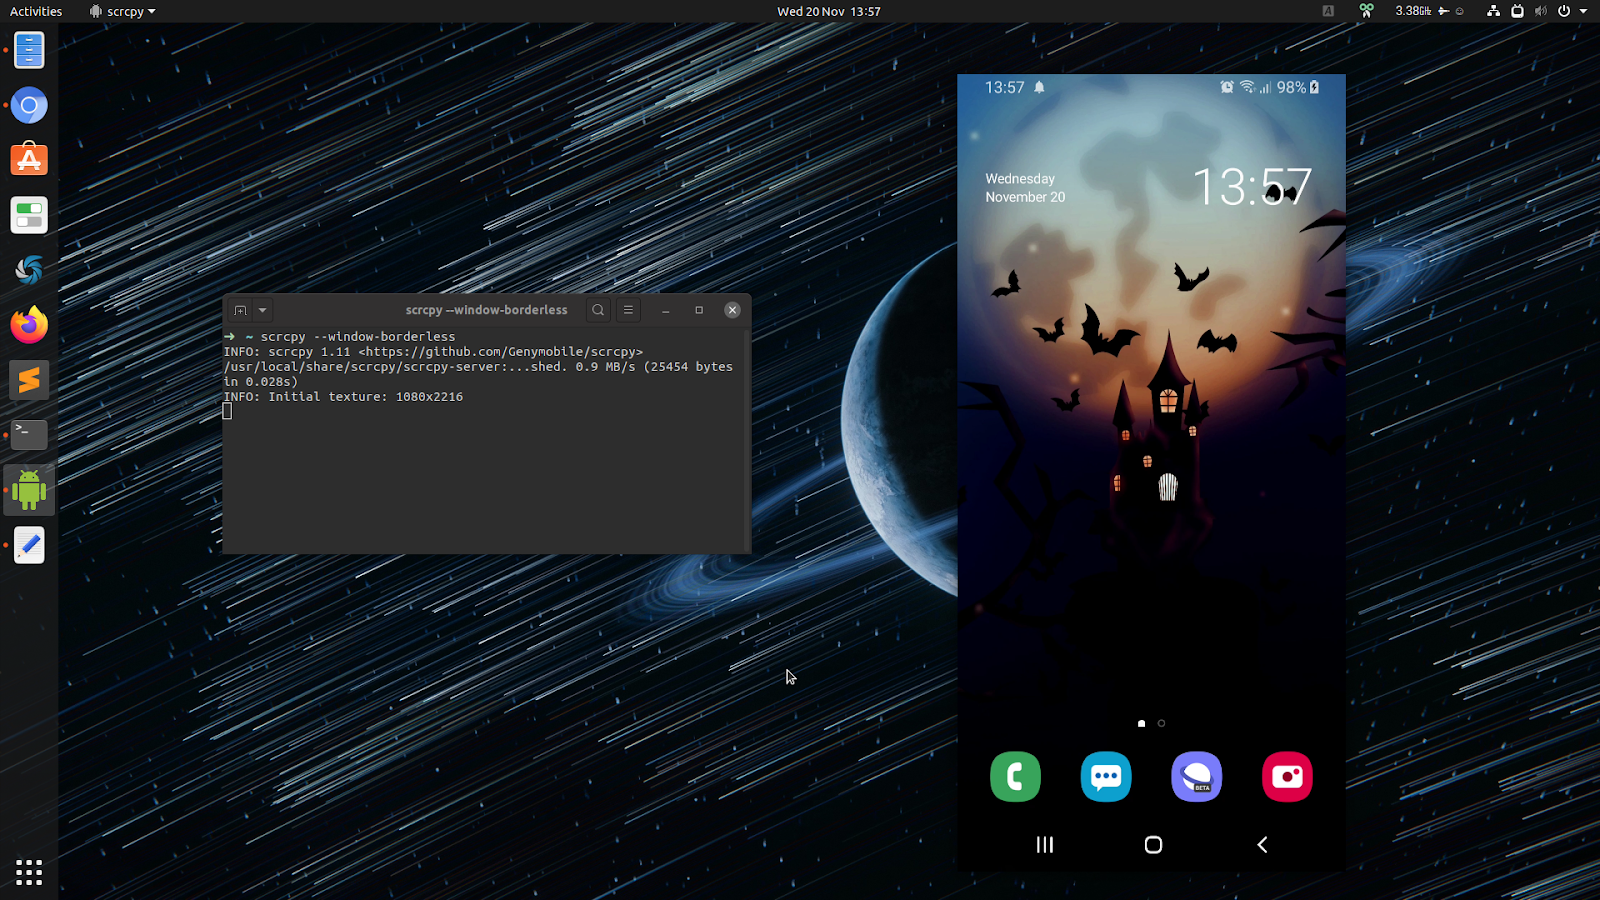Open Ubuntu Software from the dock
The image size is (1600, 900).
[x=29, y=160]
